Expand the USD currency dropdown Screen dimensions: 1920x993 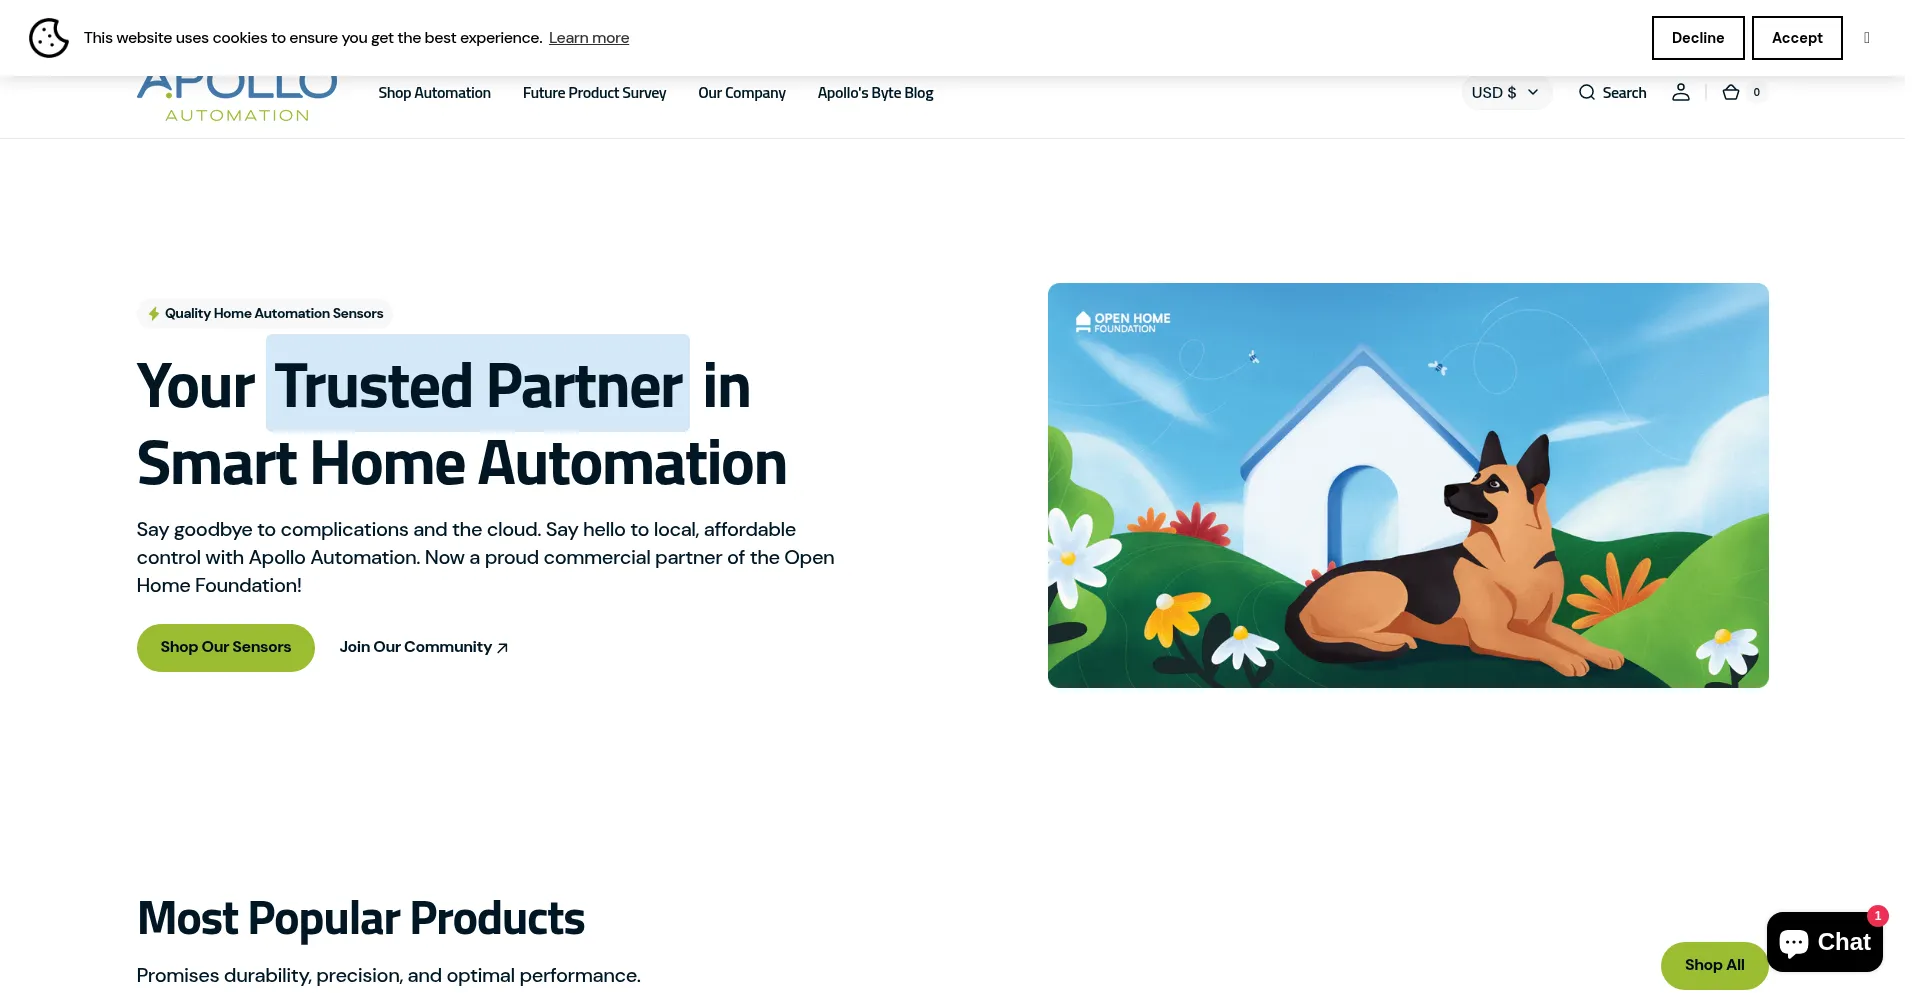(x=1506, y=92)
